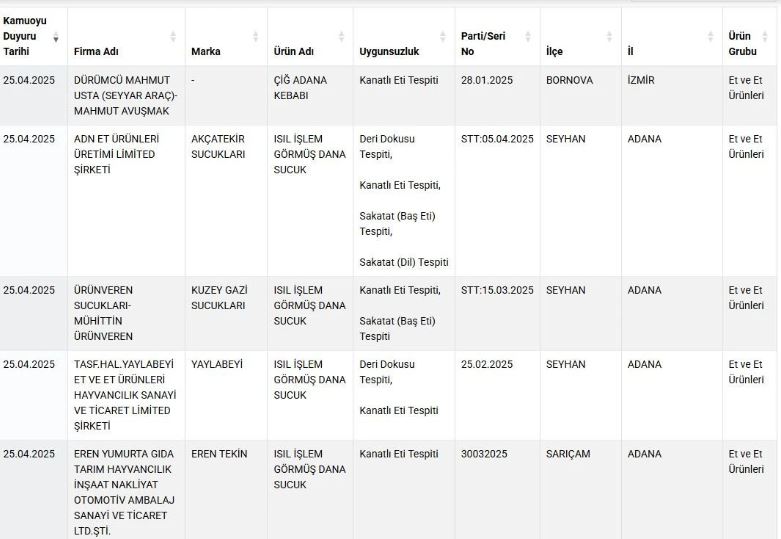Click ISIL İŞLEM GÖRMÜŞ DANA SUCUK in AKÇATEKİR row

point(310,154)
